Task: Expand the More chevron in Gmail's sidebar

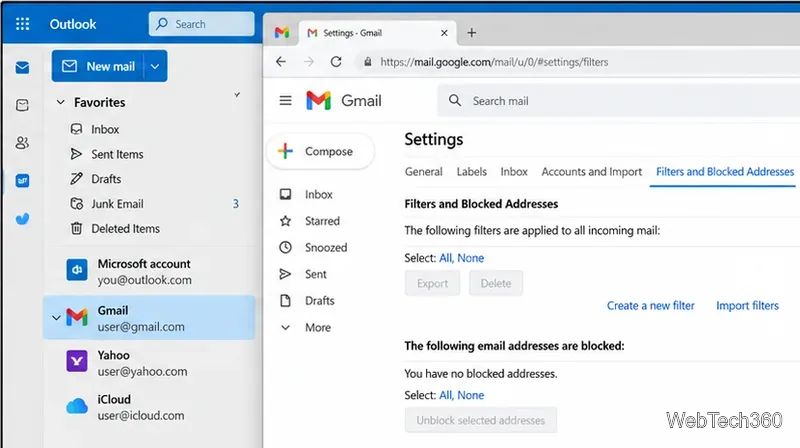Action: point(286,328)
